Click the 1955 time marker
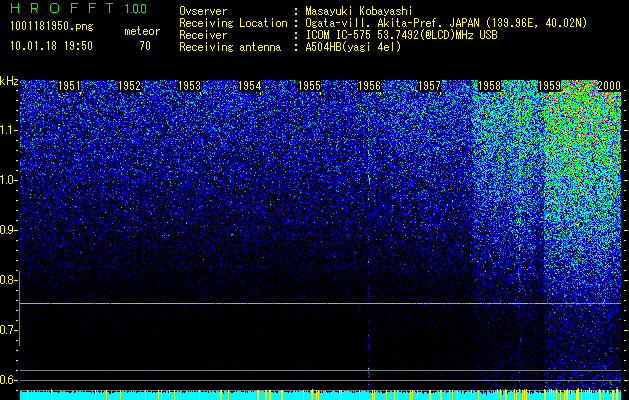Image resolution: width=629 pixels, height=400 pixels. (310, 86)
